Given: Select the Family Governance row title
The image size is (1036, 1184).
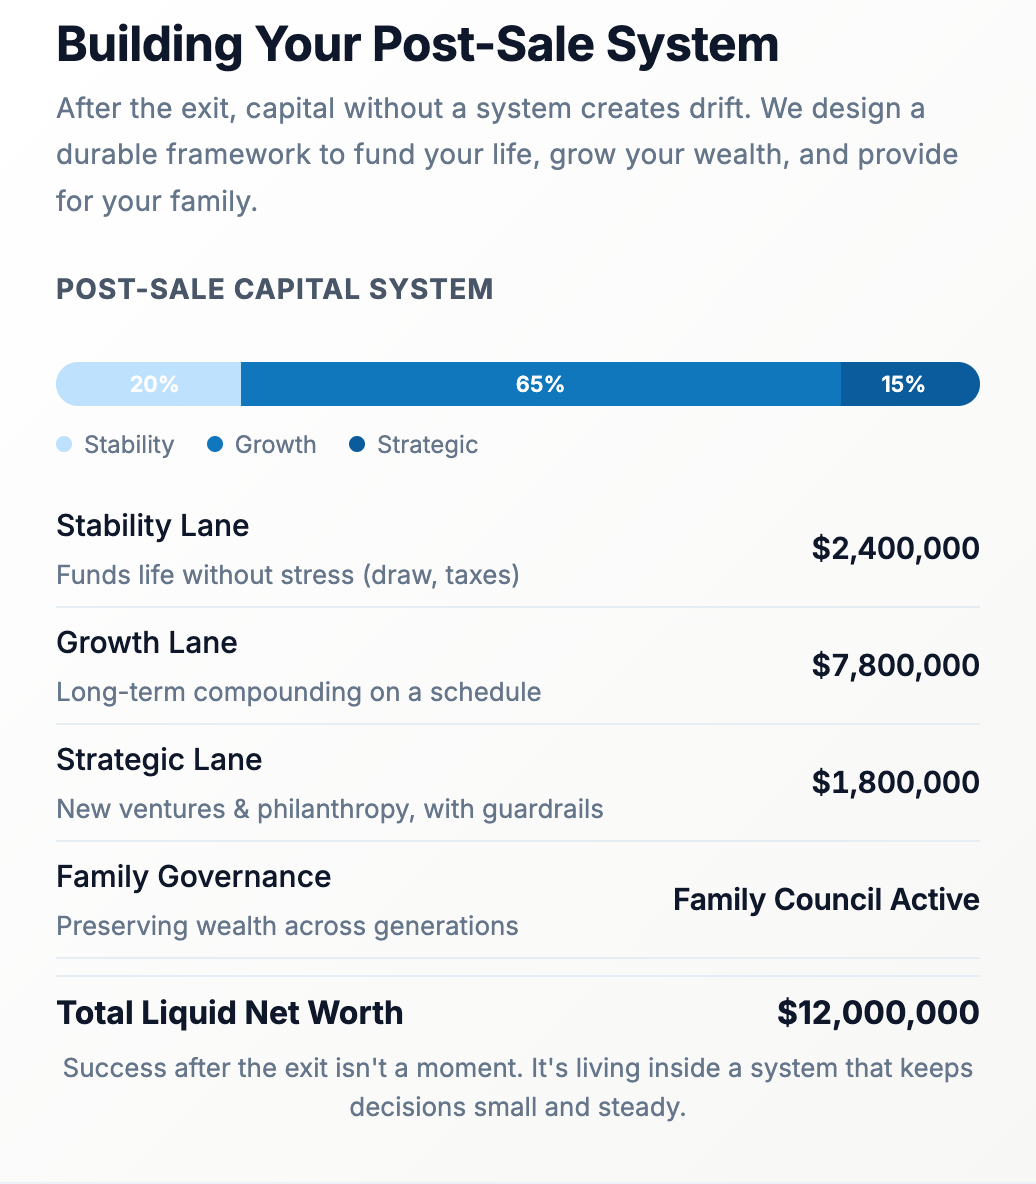Looking at the screenshot, I should pos(193,877).
